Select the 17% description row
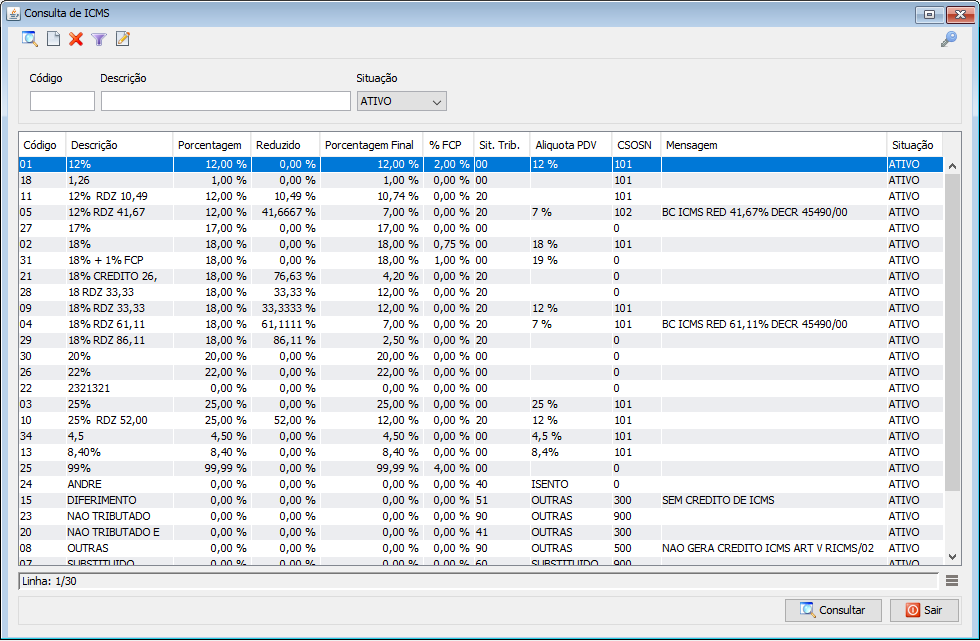 pos(481,229)
